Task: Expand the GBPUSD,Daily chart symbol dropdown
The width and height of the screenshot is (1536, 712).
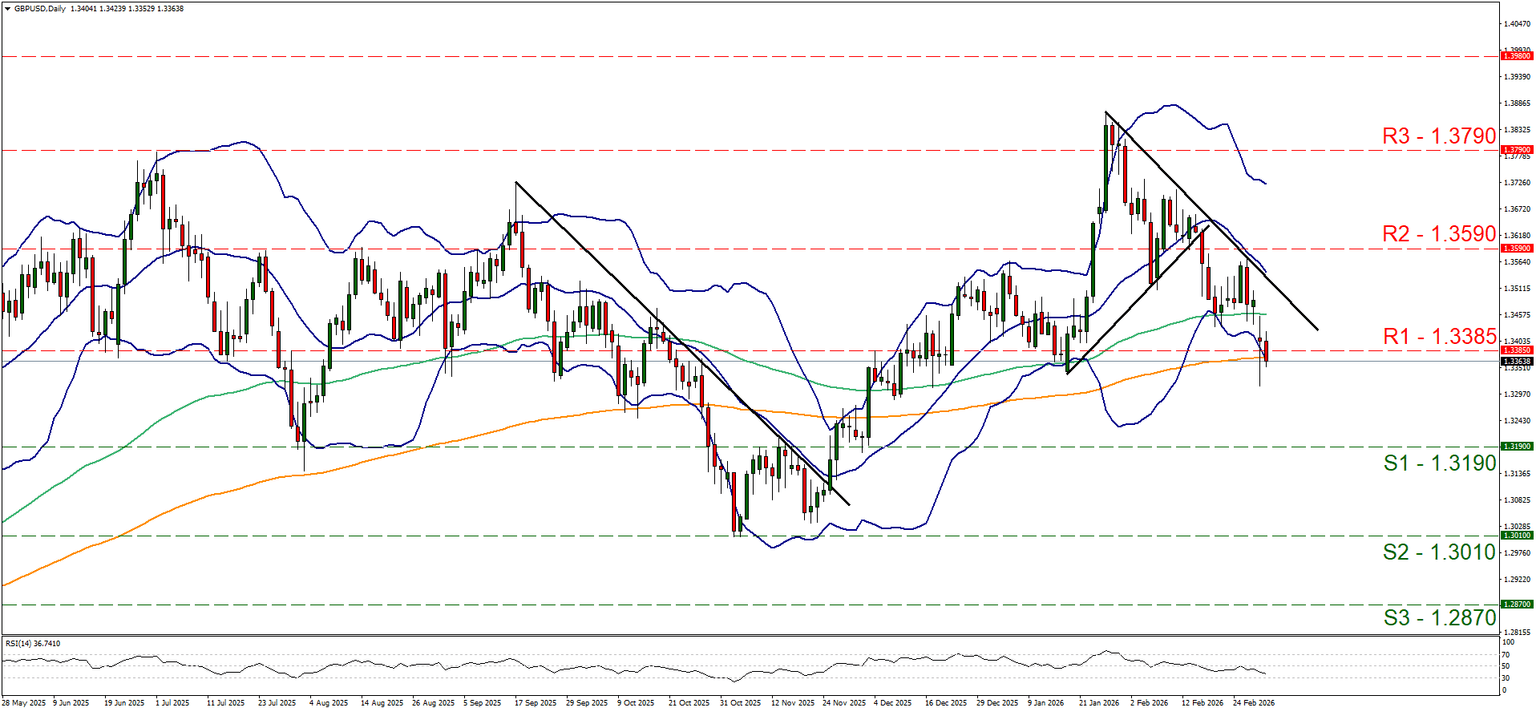Action: point(8,8)
